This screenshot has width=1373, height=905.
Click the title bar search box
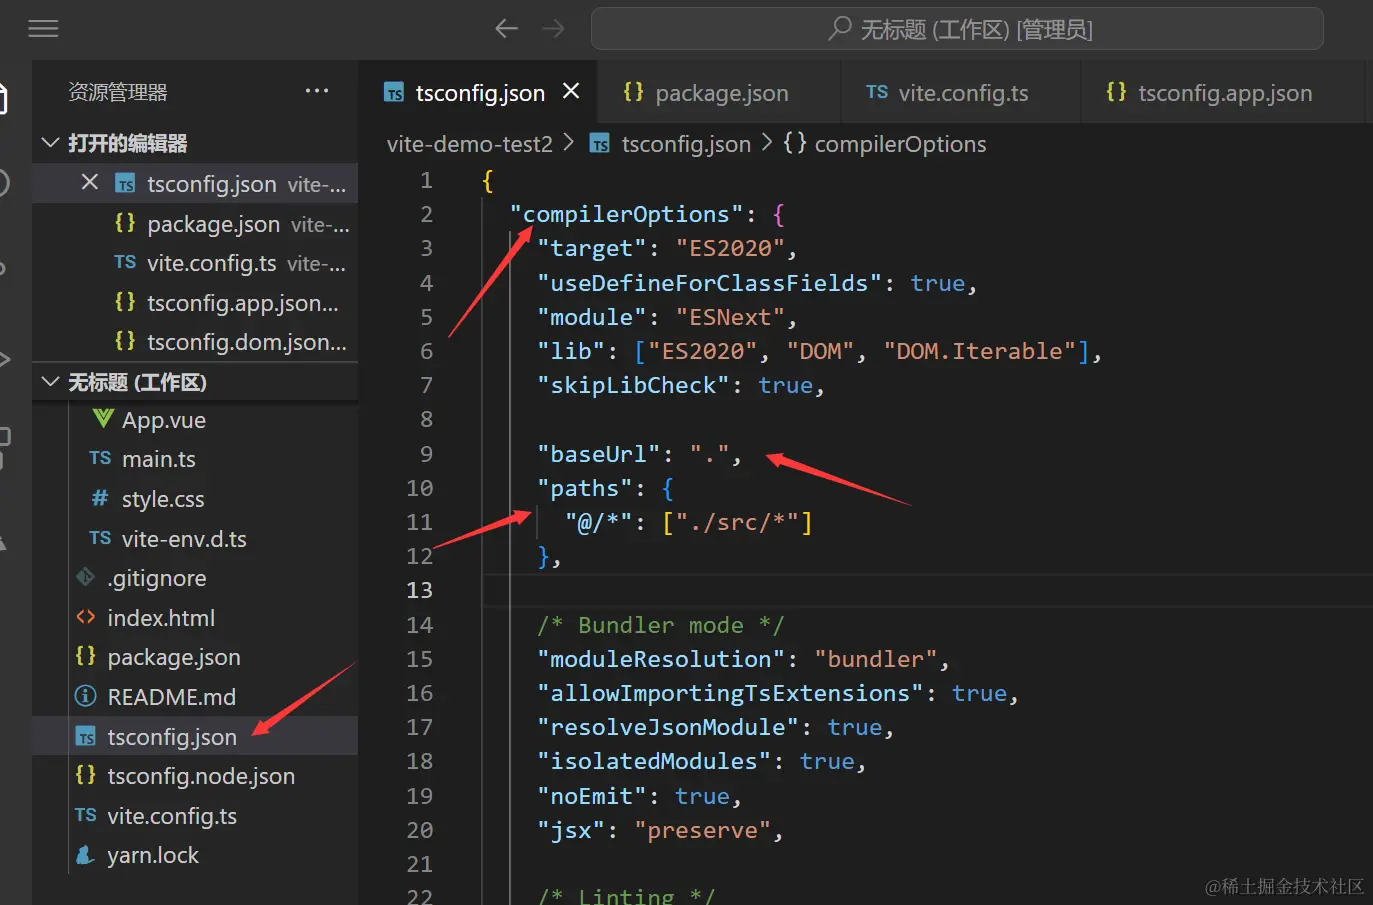click(x=957, y=28)
